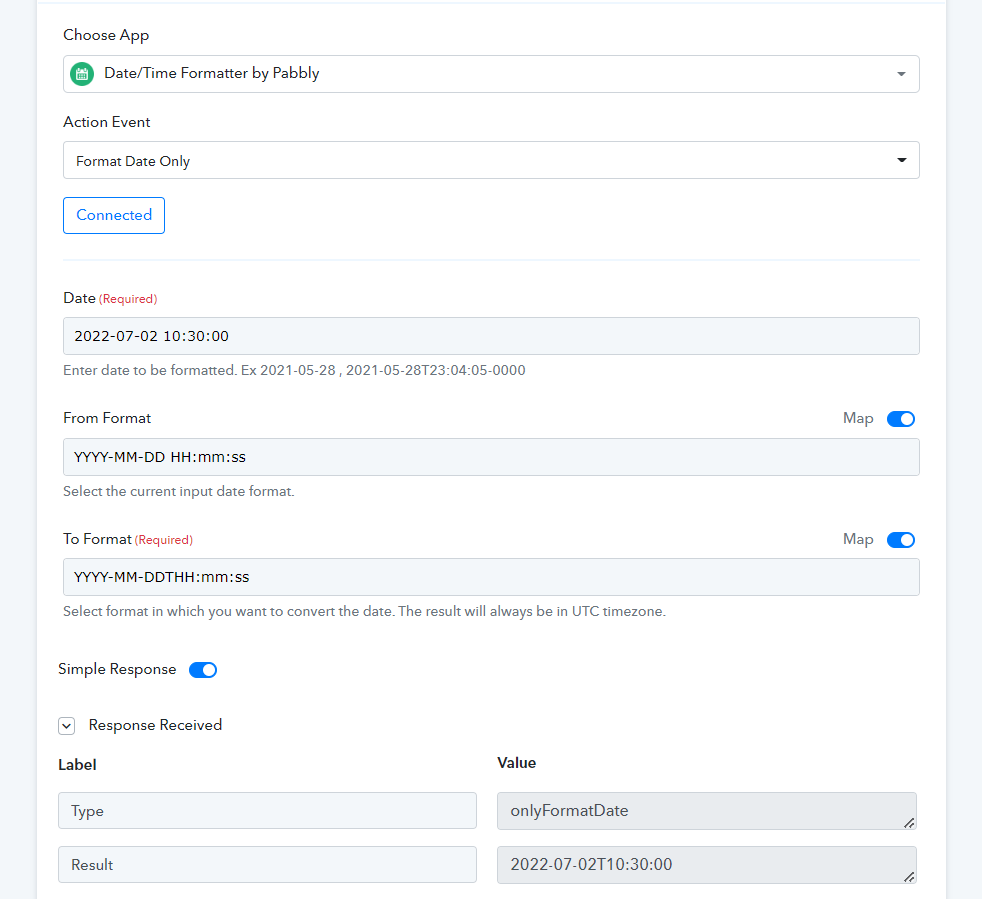Click the onlyFormatDate value field

coord(706,811)
